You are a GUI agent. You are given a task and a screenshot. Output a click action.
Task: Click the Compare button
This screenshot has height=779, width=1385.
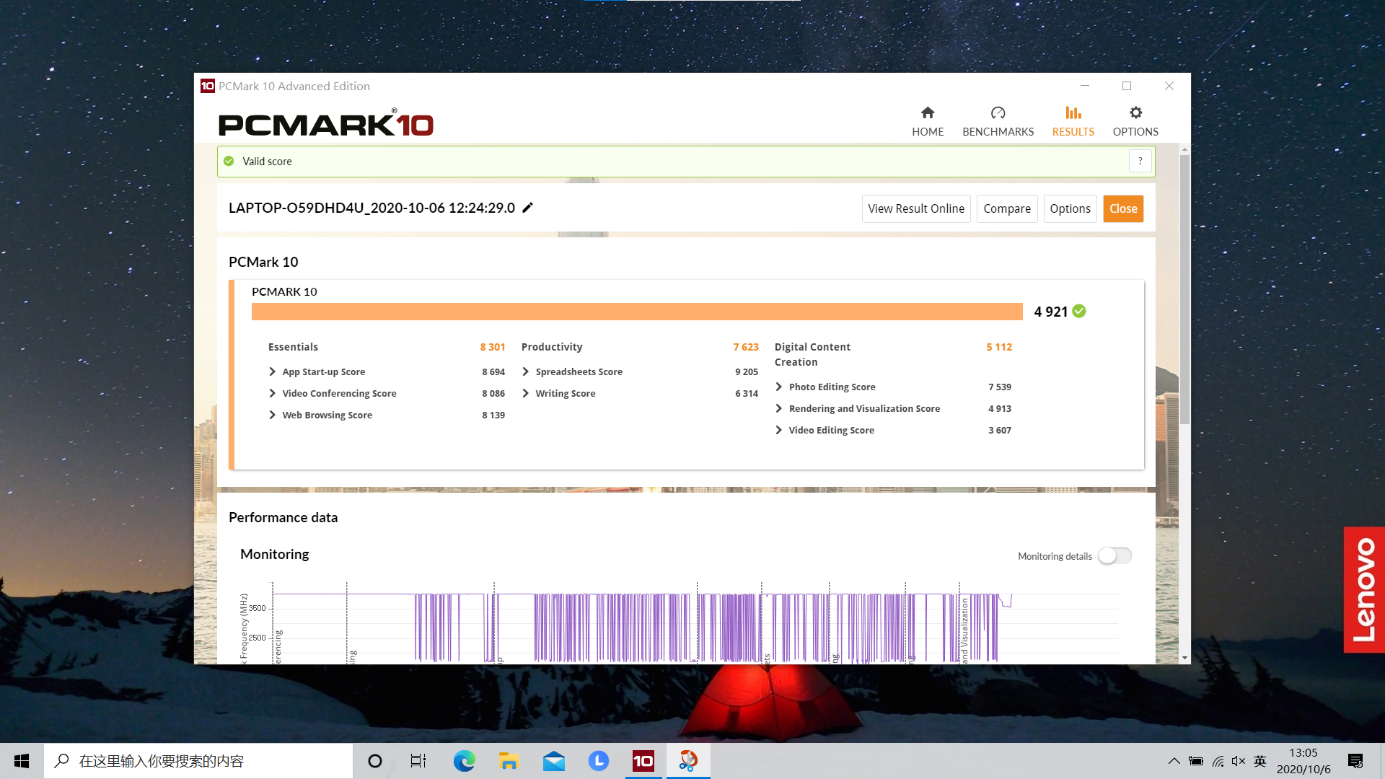click(x=1007, y=209)
